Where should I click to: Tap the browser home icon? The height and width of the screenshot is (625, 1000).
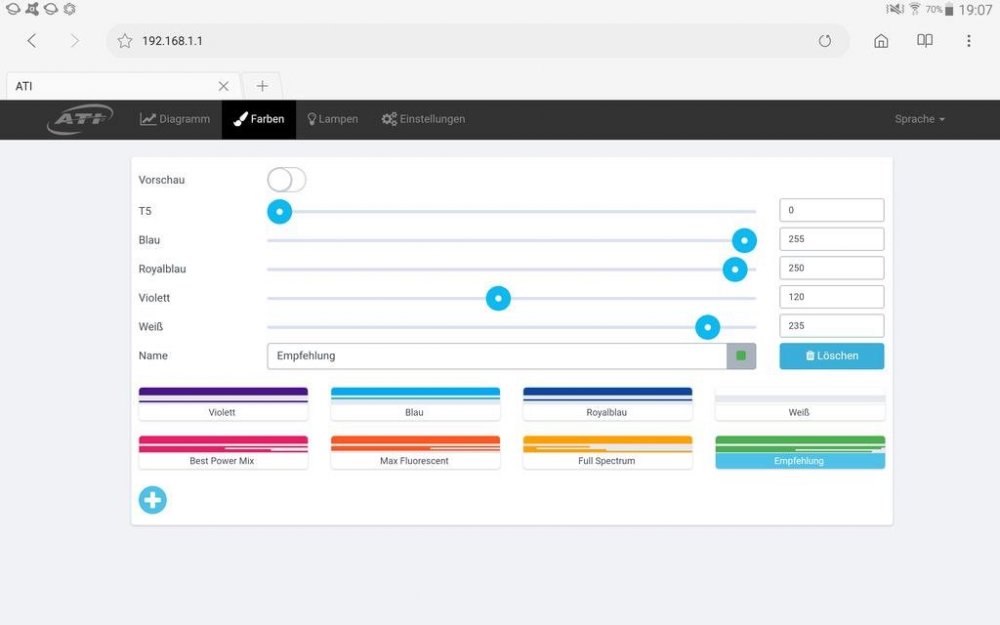pos(881,41)
